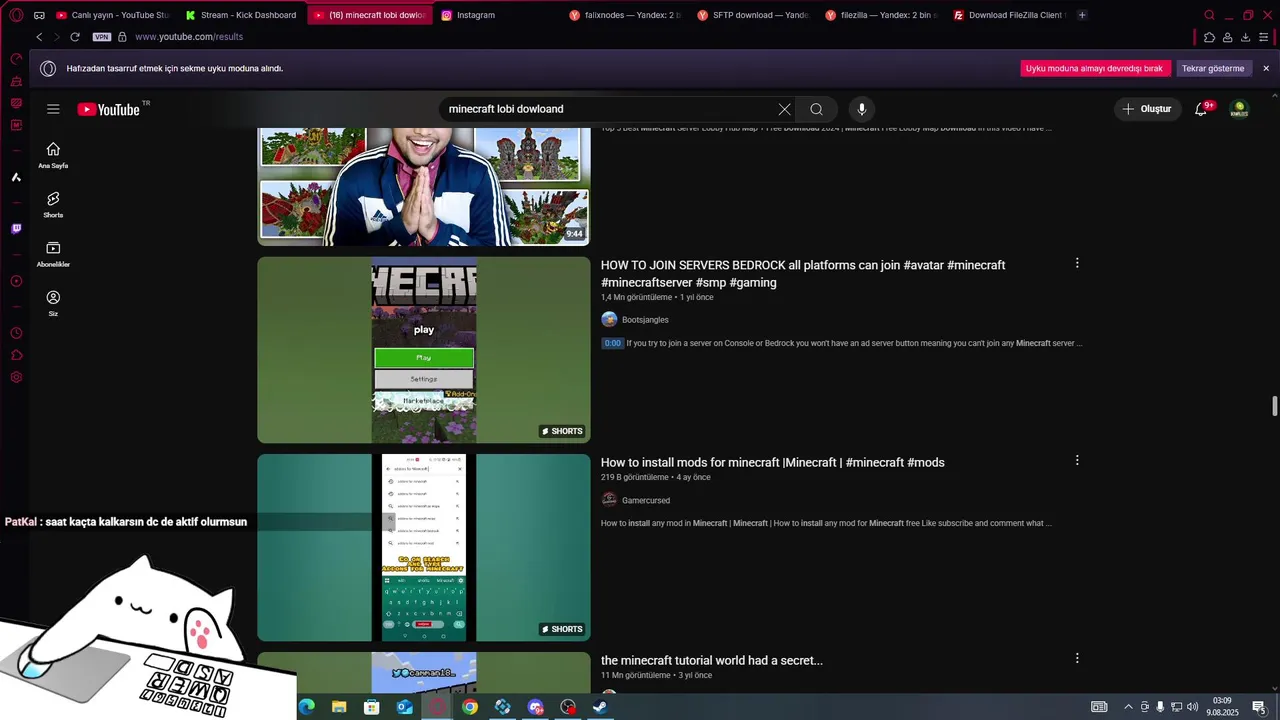
Task: Open options menu for BEDROCK servers video
Action: [1077, 263]
